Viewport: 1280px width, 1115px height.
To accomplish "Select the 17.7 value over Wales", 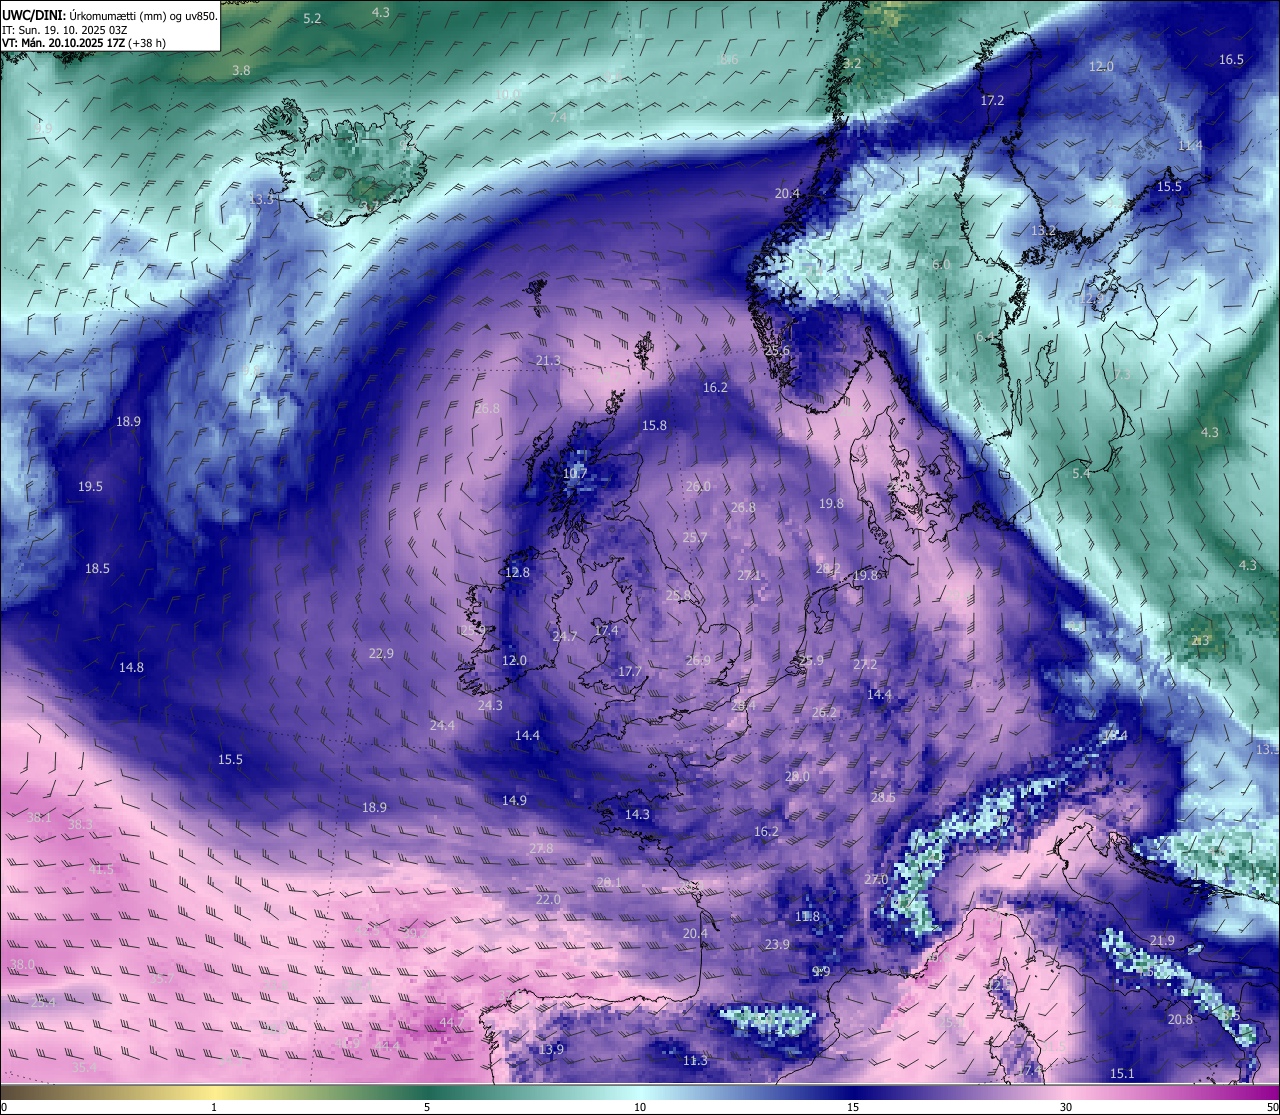I will (629, 671).
